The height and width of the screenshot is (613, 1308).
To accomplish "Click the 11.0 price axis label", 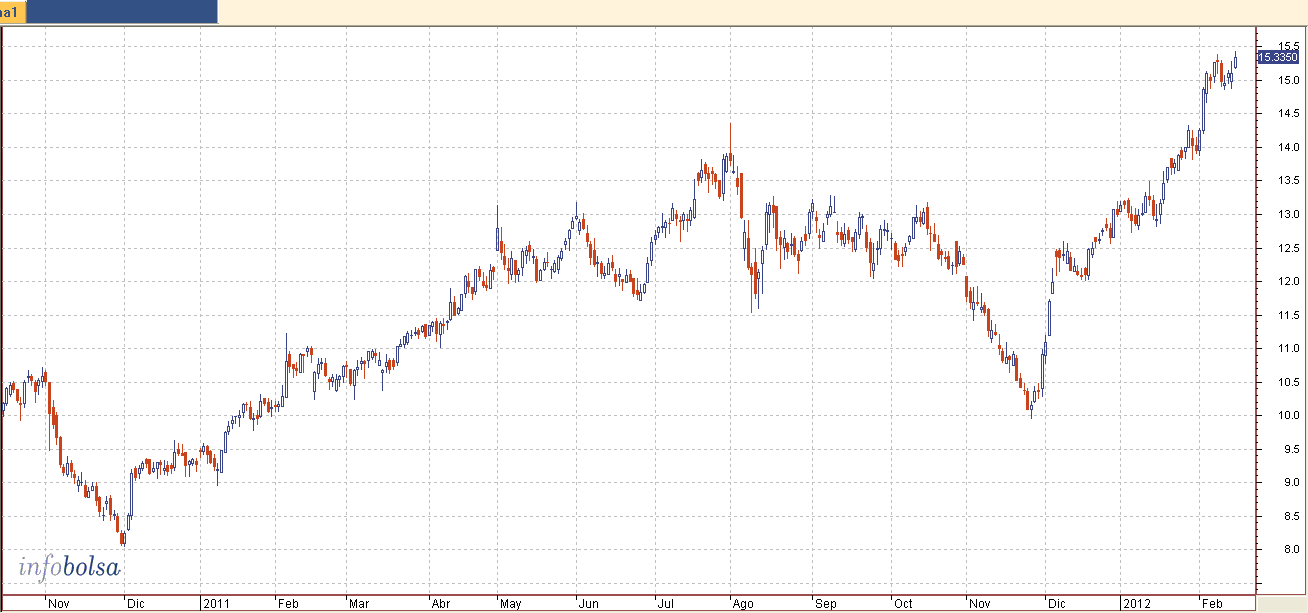I will point(1288,348).
